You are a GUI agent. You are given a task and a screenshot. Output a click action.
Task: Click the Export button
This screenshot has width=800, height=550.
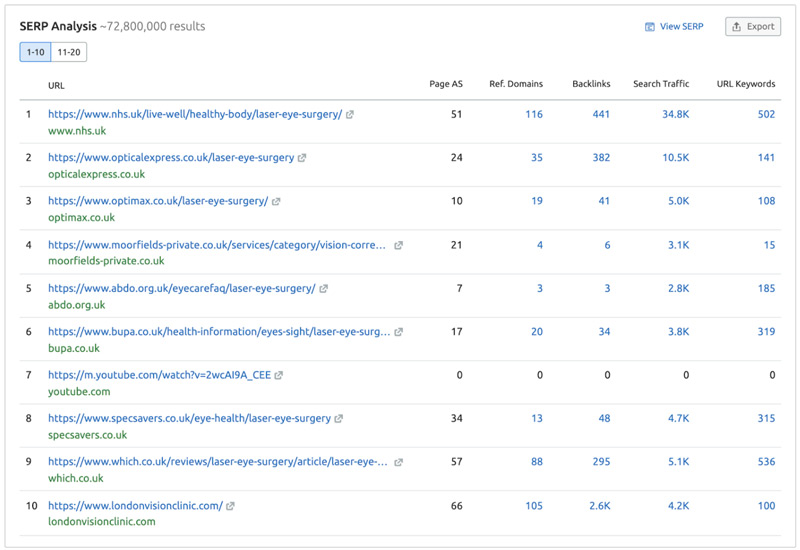[752, 27]
